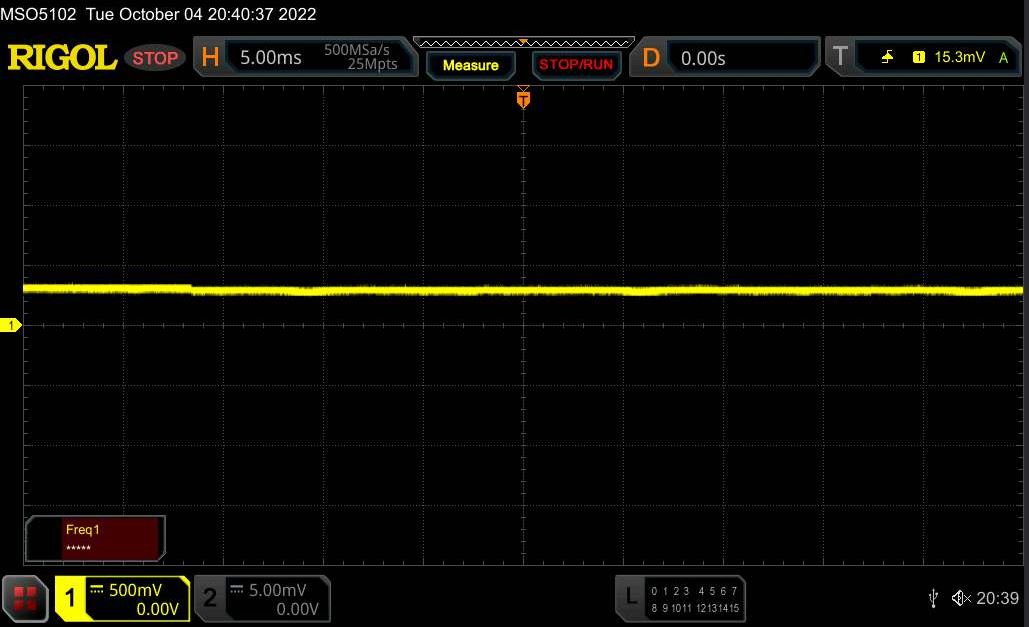Screen dimensions: 1029x627
Task: Open the Measure menu
Action: coord(471,65)
